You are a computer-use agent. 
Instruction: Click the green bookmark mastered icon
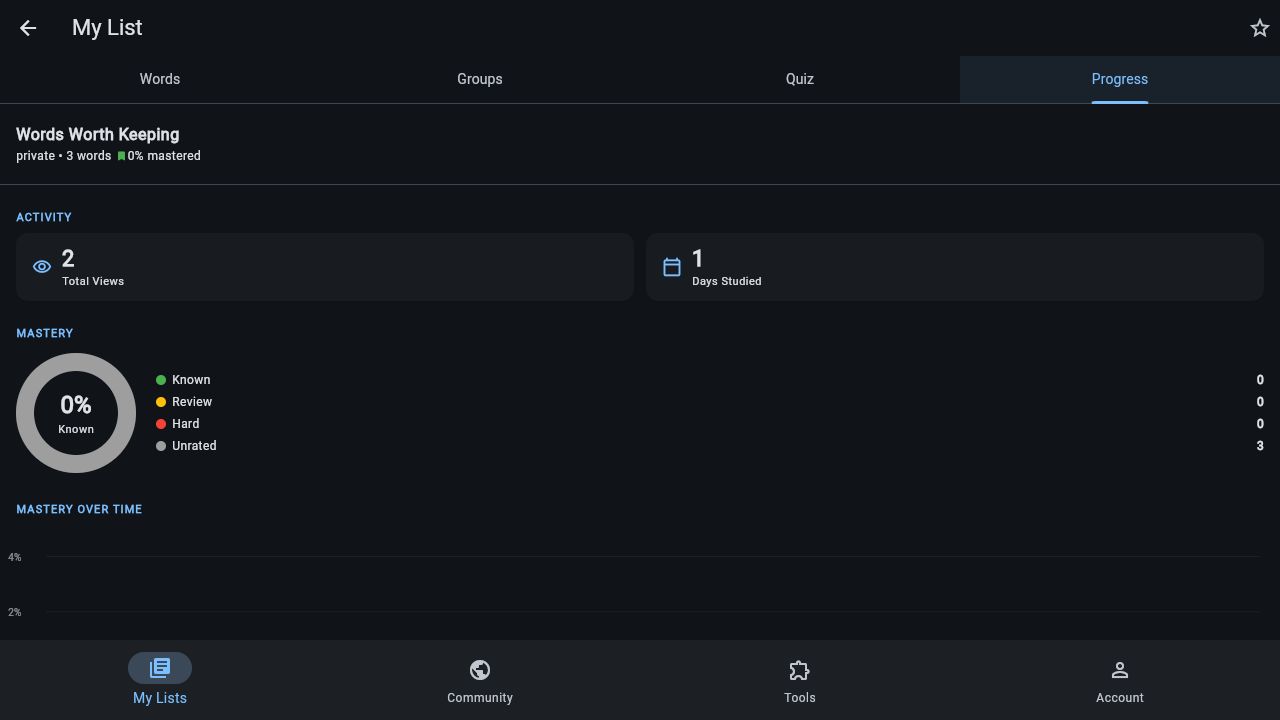121,156
